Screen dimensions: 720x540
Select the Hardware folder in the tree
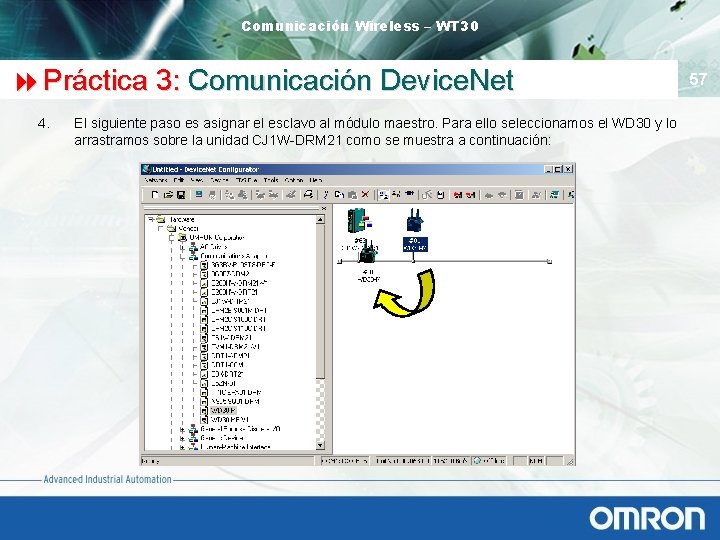[x=182, y=219]
